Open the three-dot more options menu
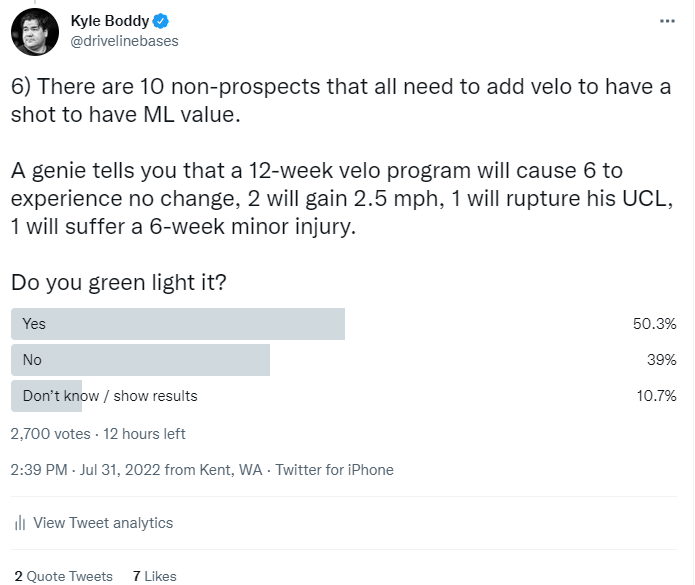Viewport: 695px width, 585px height. click(667, 21)
